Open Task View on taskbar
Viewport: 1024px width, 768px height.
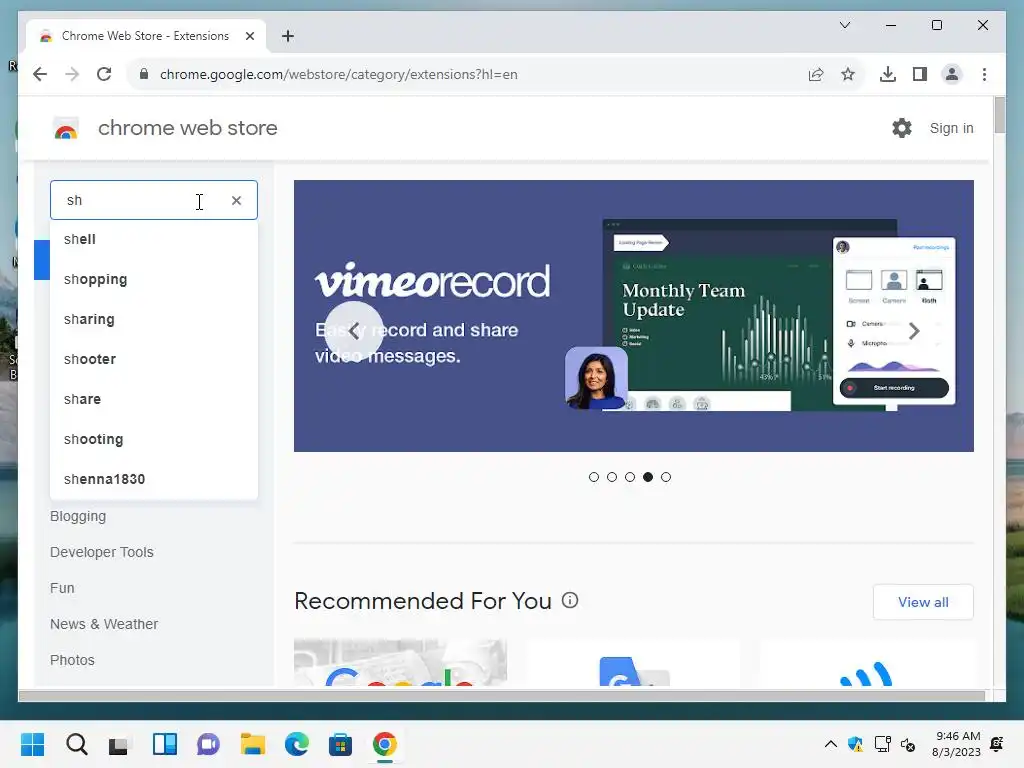119,744
